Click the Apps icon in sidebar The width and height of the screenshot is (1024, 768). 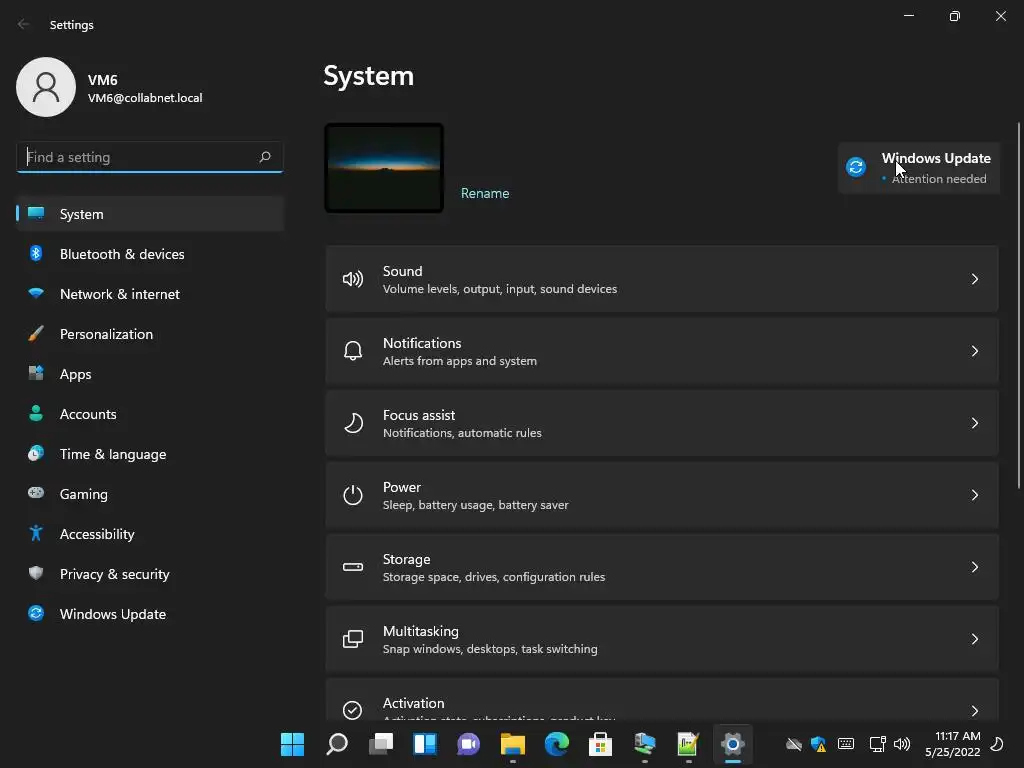(36, 374)
